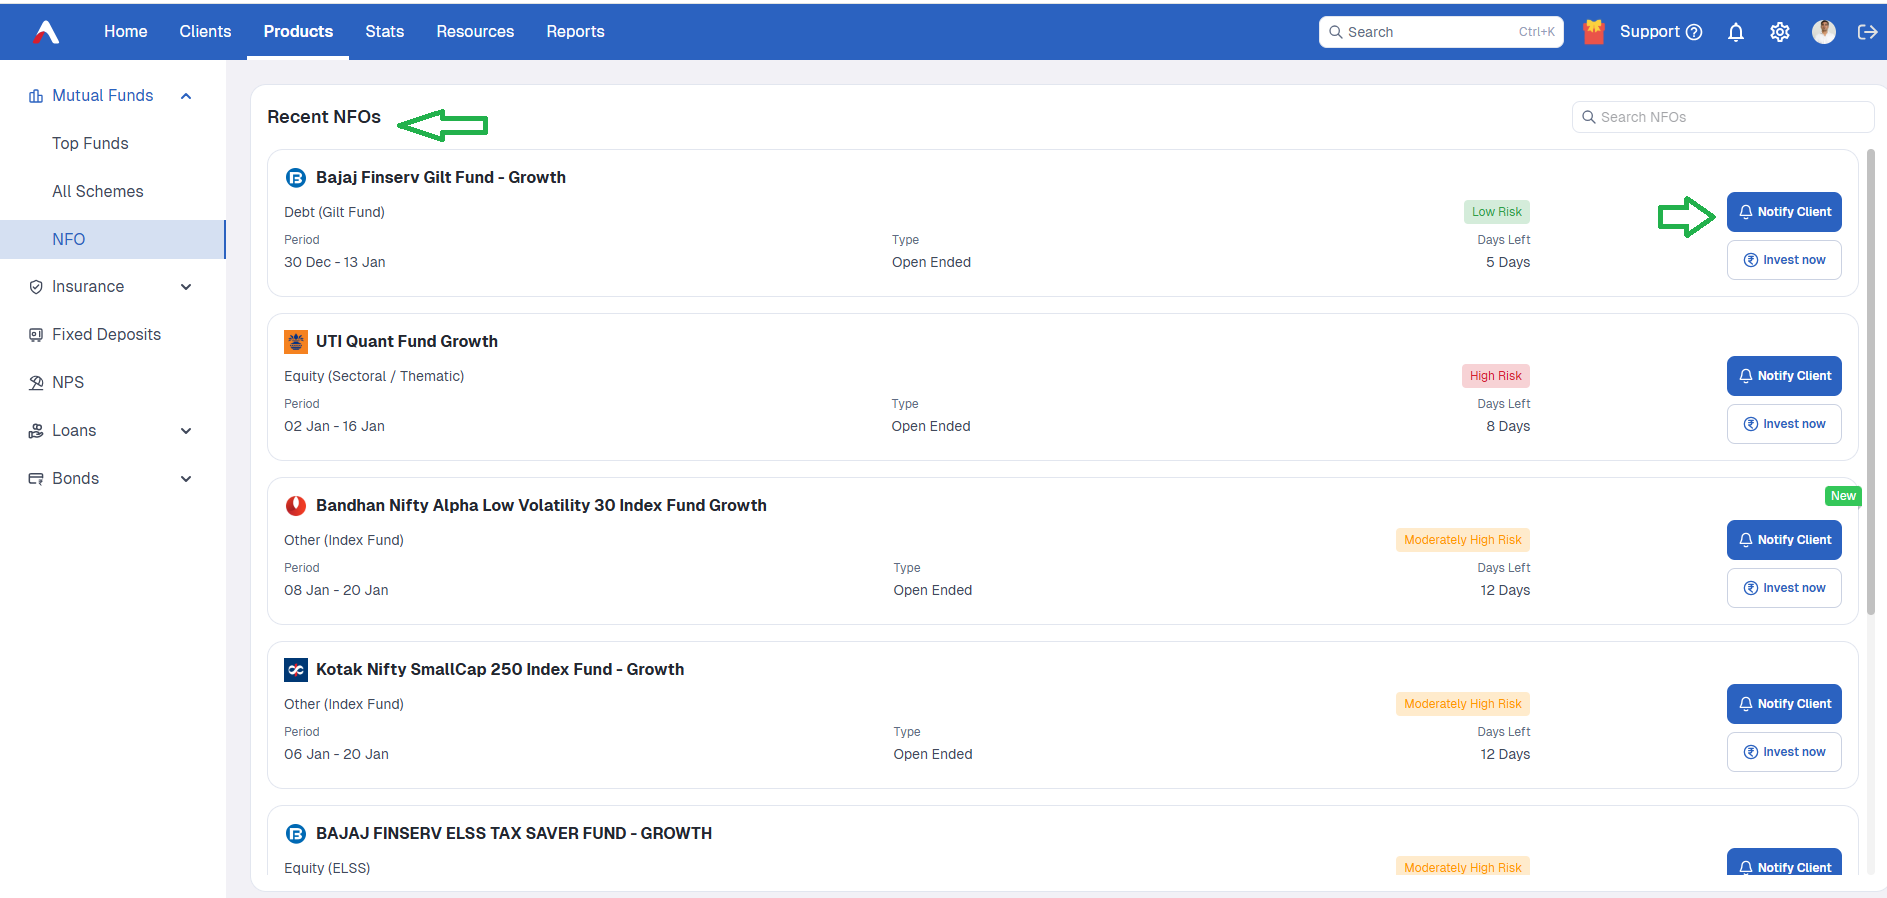Click 'Equity (Sectoral / Thematic)' category text
Viewport: 1887px width, 898px height.
374,377
